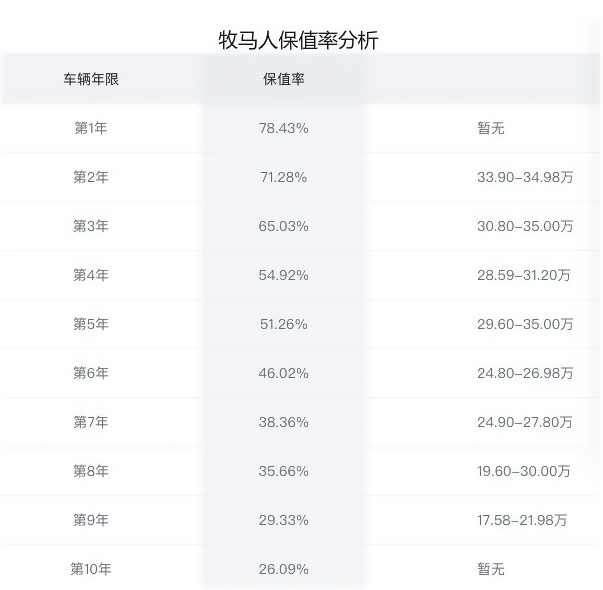Click the 65.03% retention value
Image resolution: width=603 pixels, height=590 pixels.
click(x=284, y=226)
